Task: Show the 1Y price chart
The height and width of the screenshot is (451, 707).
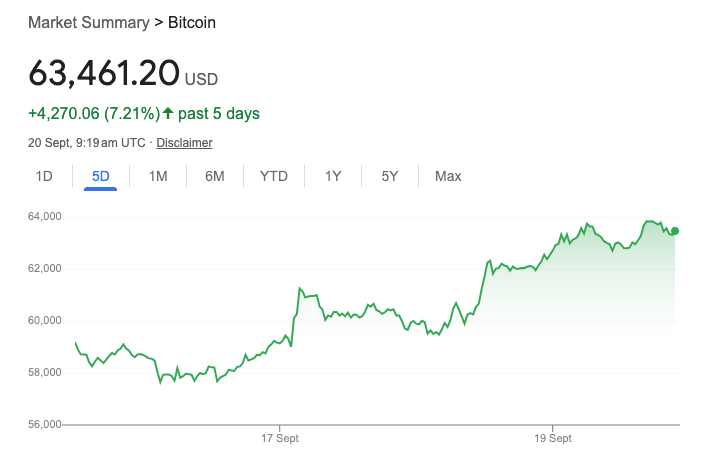Action: tap(333, 176)
